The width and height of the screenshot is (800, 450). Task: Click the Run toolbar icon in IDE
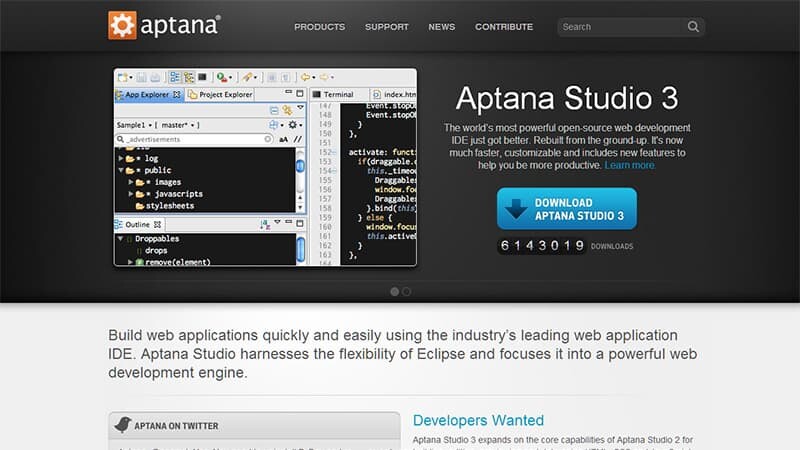pos(221,77)
